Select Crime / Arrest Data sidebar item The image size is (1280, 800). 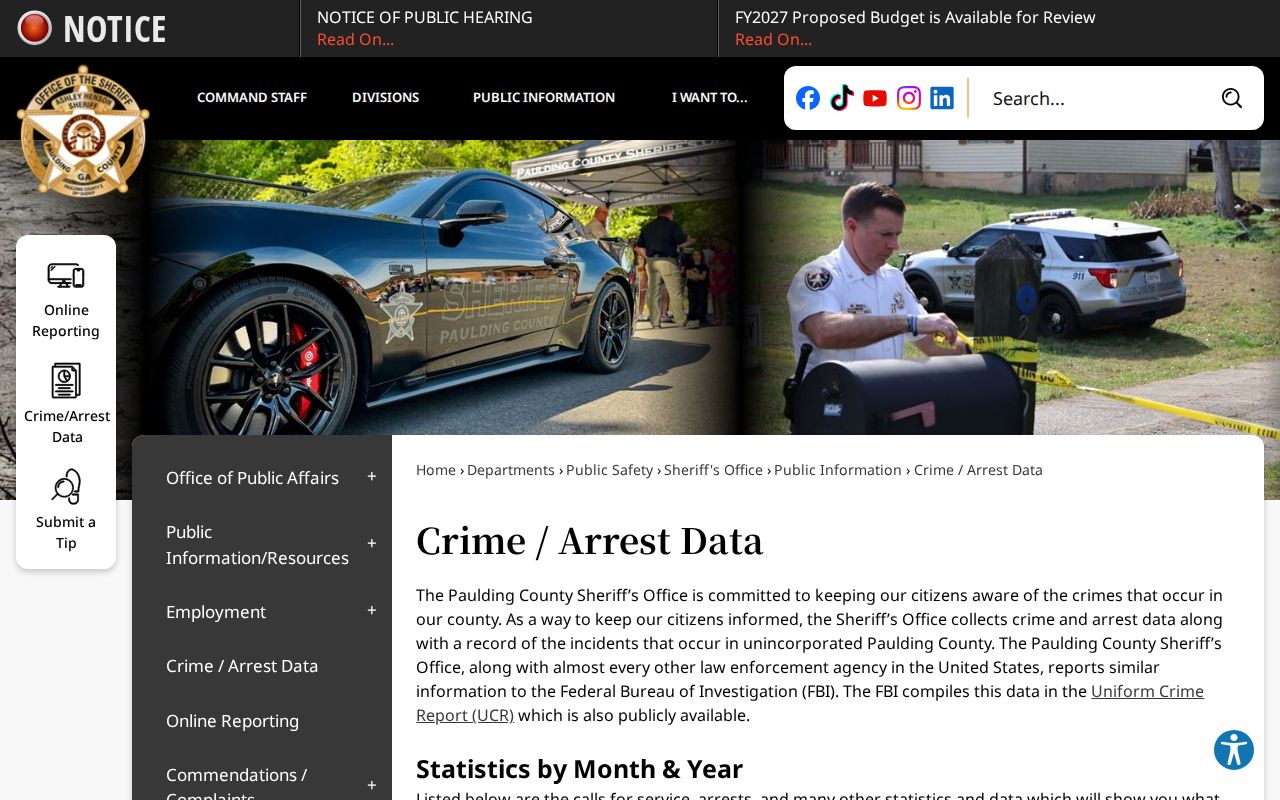point(242,666)
